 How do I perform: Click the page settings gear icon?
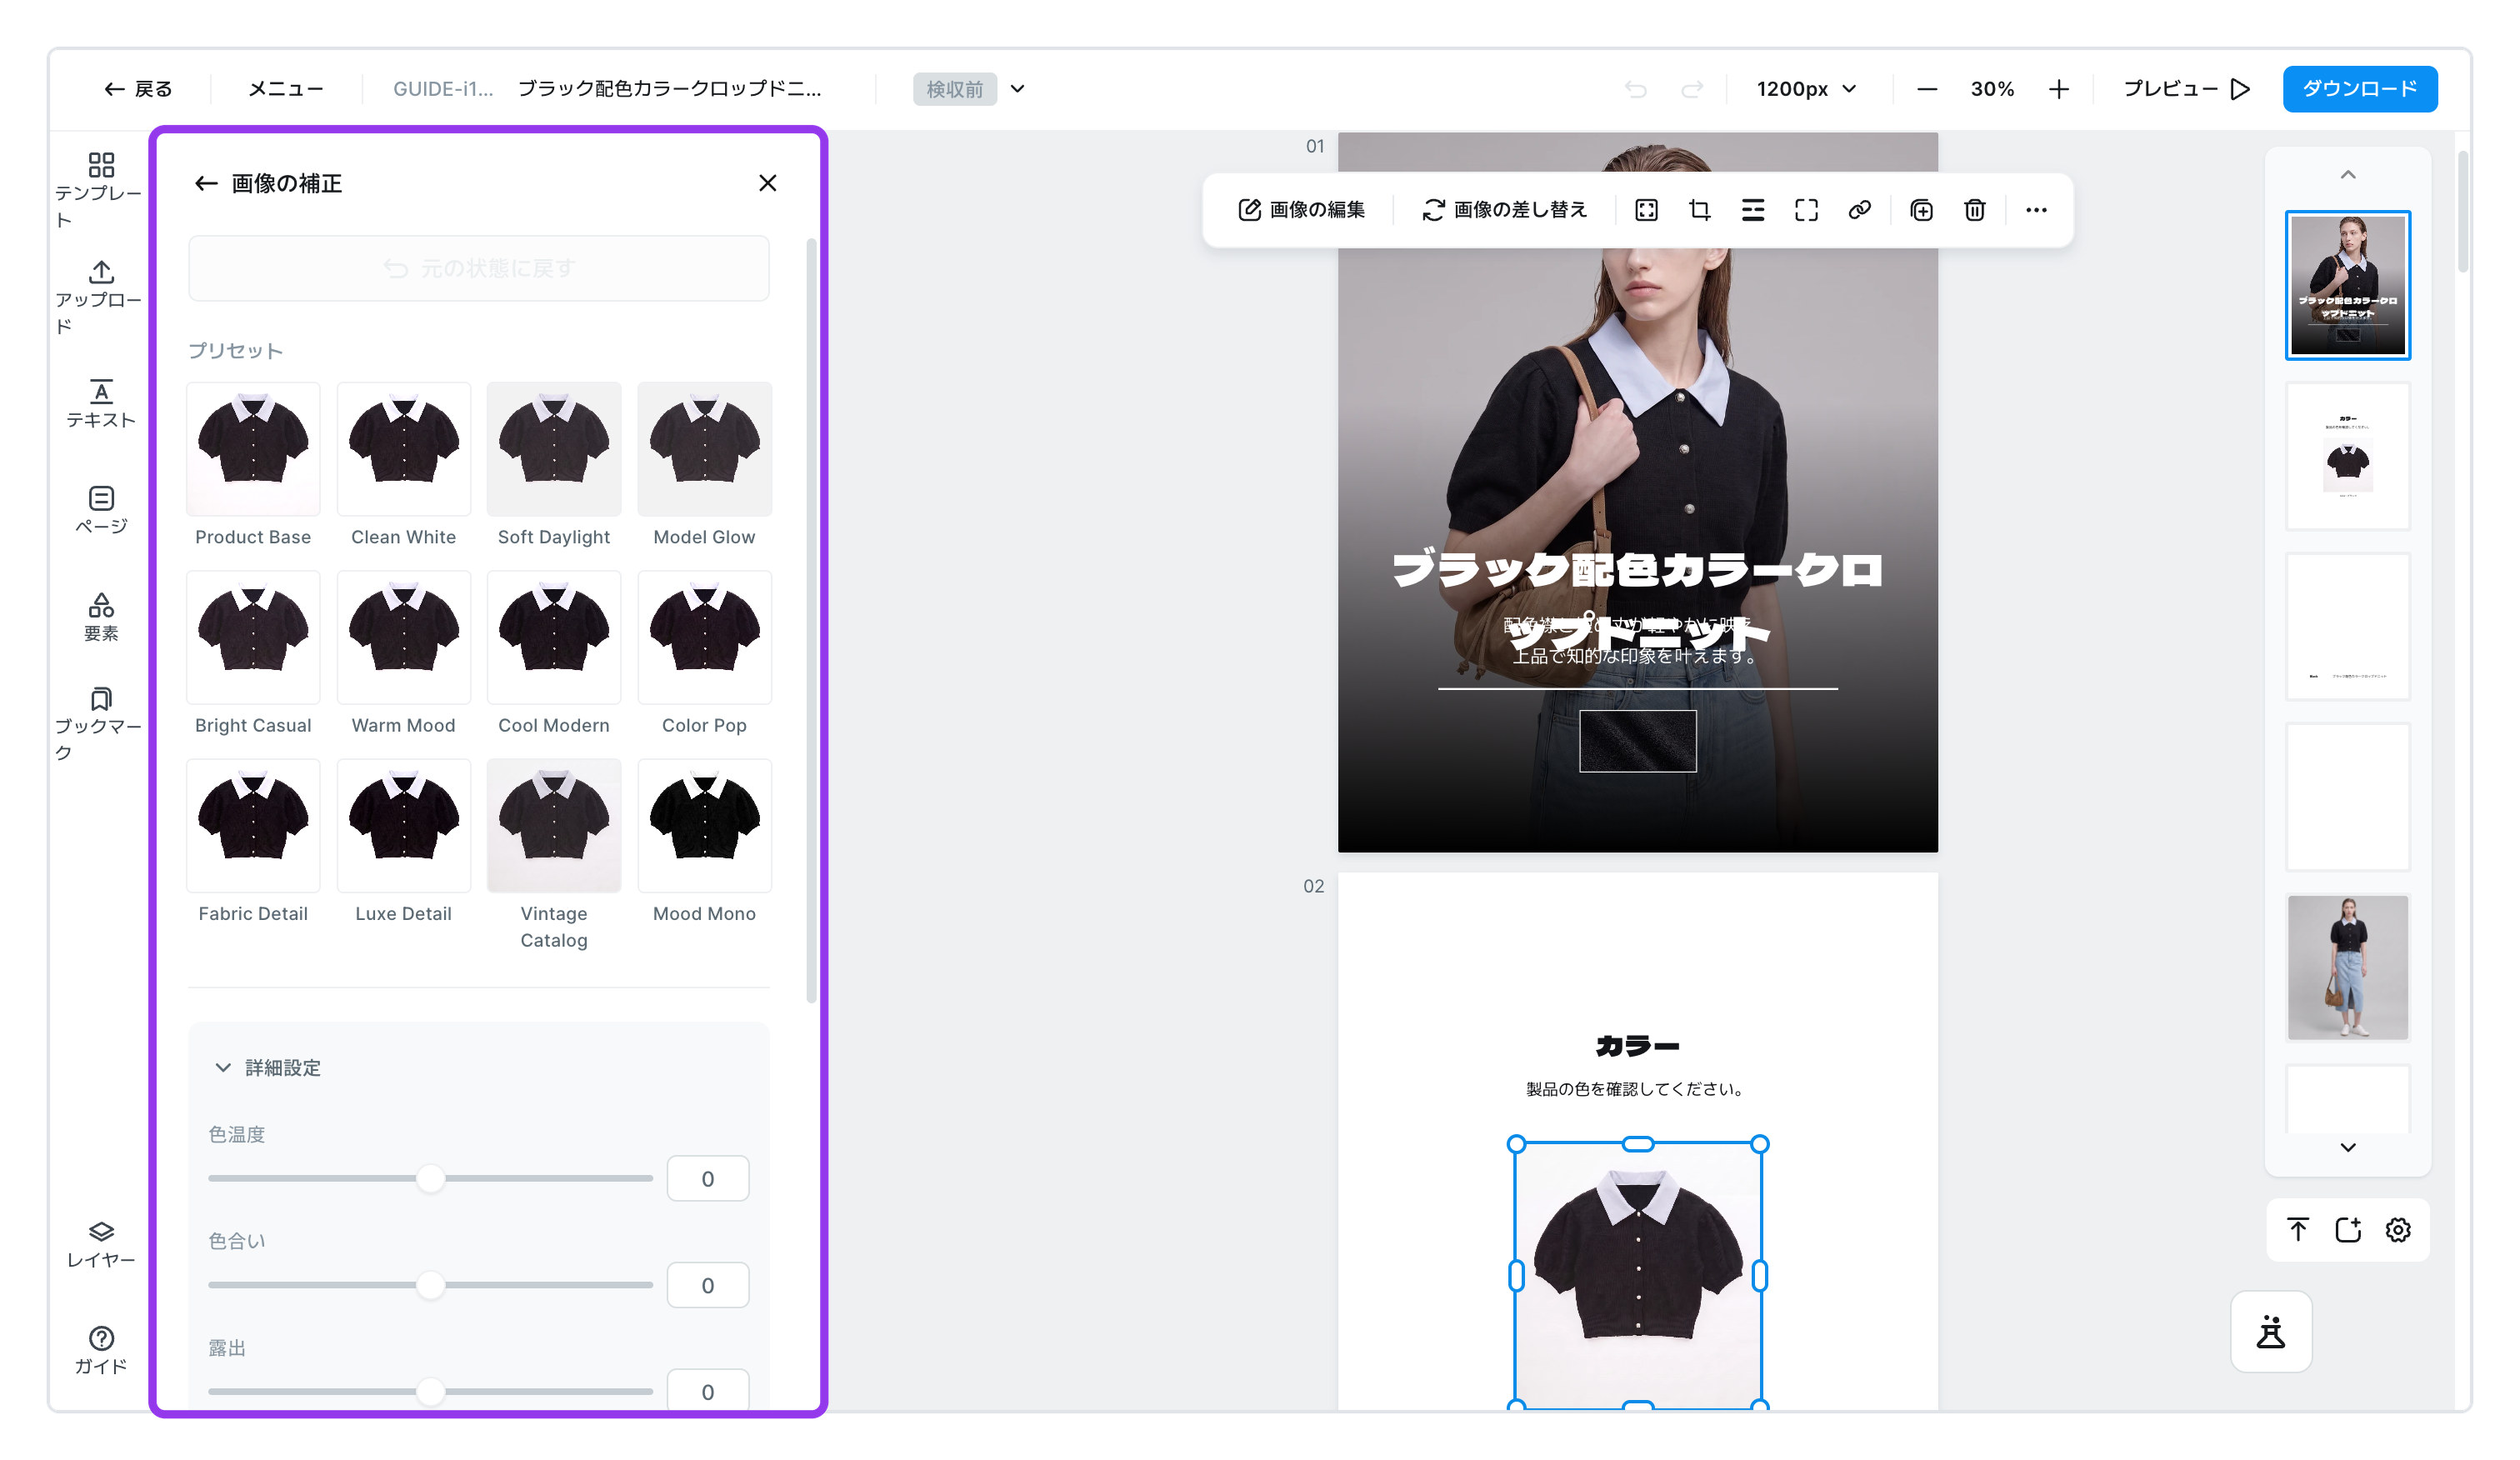tap(2398, 1230)
